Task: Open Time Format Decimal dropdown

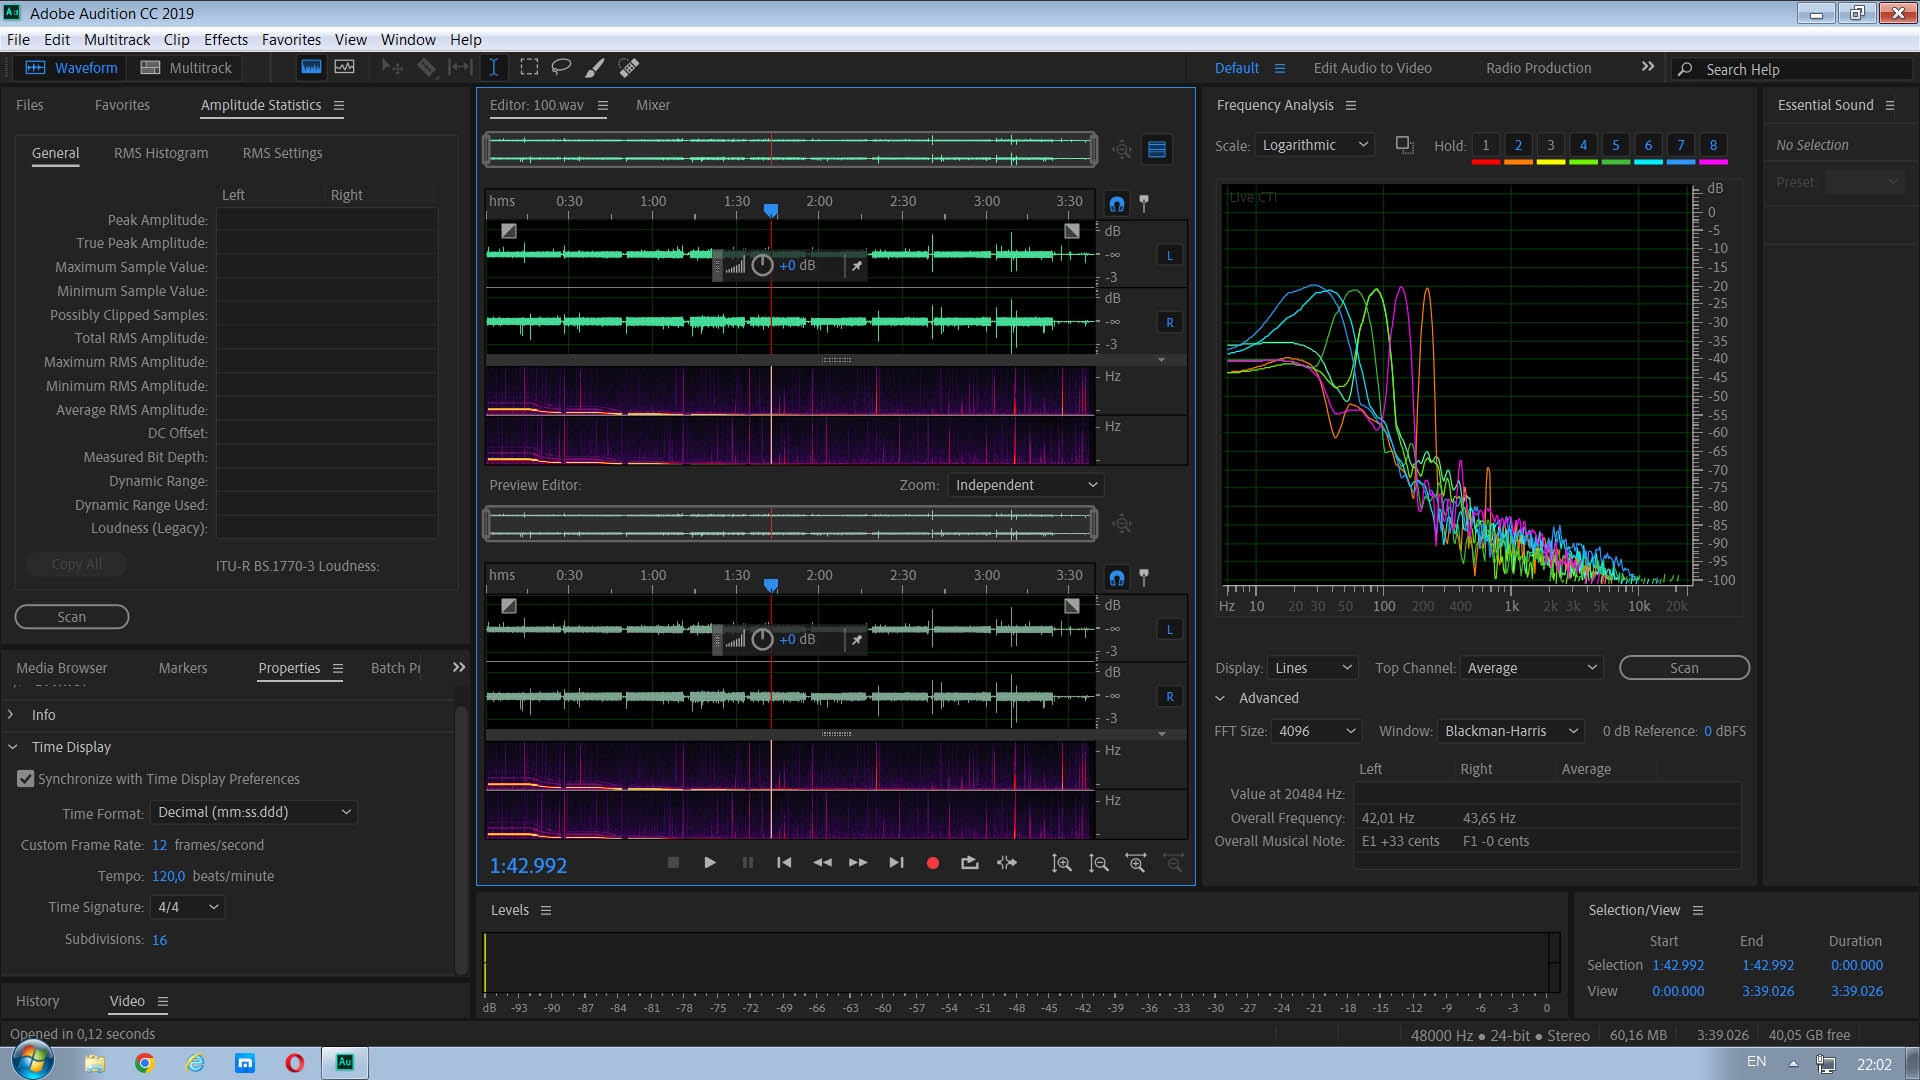Action: pos(254,812)
